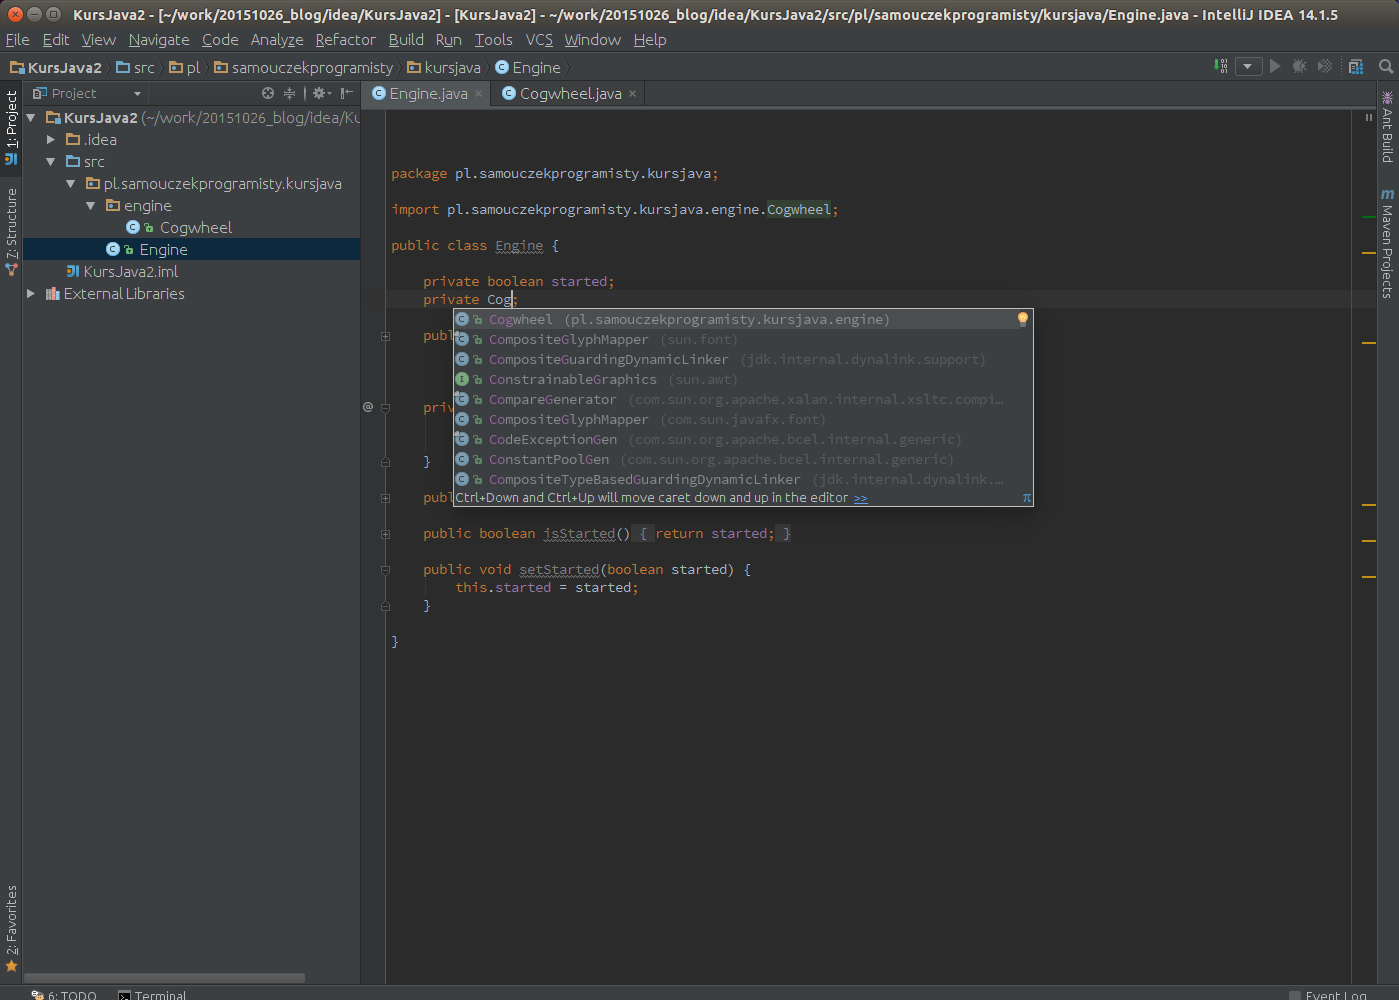
Task: Click the pi icon in completion popup
Action: 1026,498
